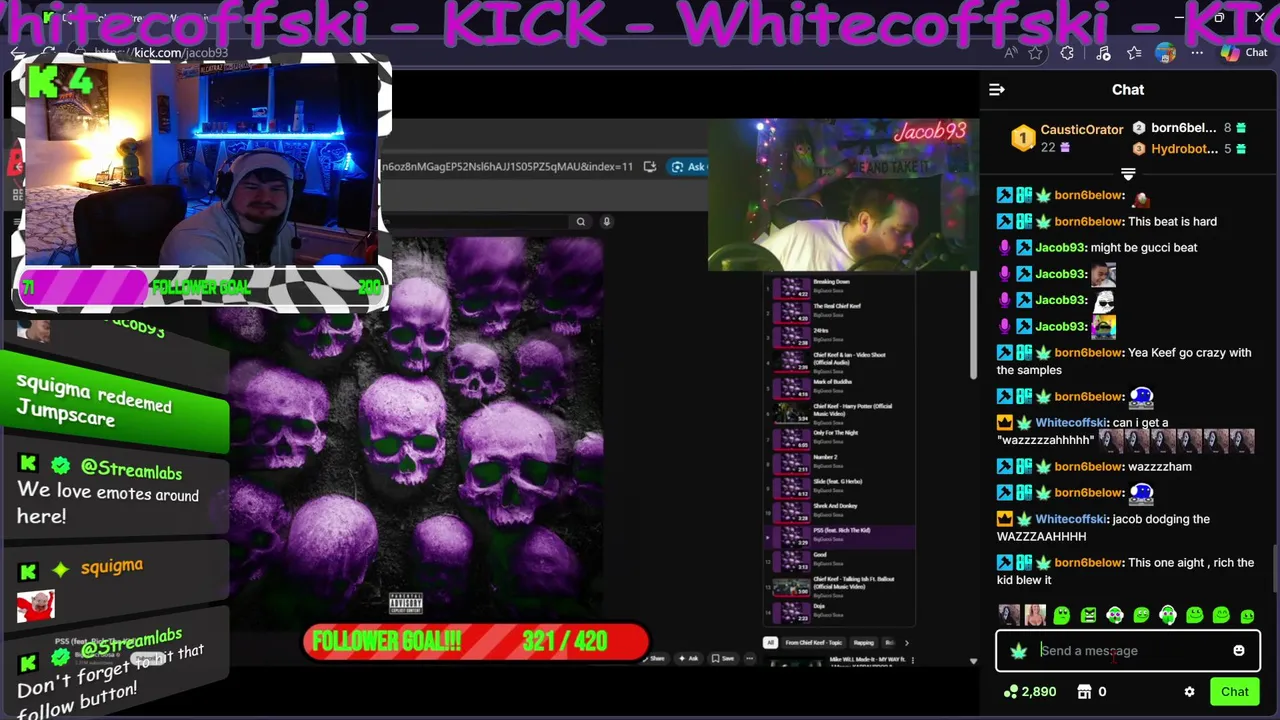
Task: Open CausticOrator's leaderboard entry
Action: pos(1067,138)
